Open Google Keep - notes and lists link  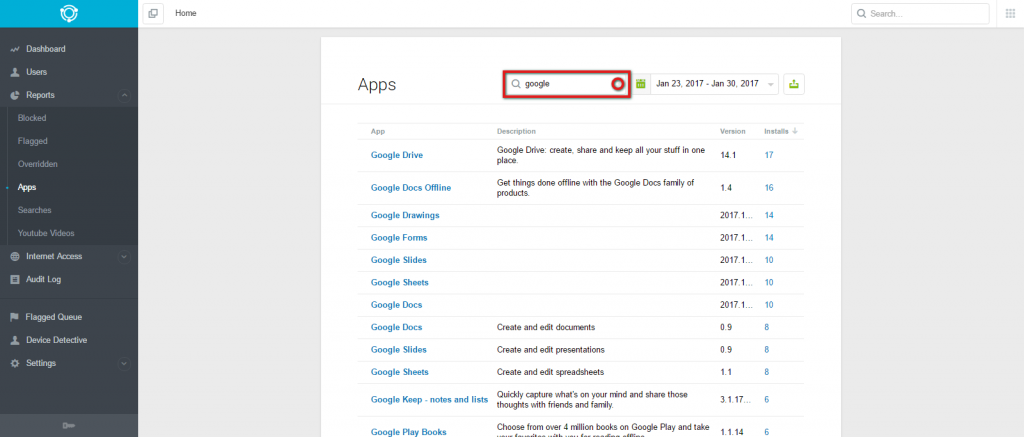429,400
